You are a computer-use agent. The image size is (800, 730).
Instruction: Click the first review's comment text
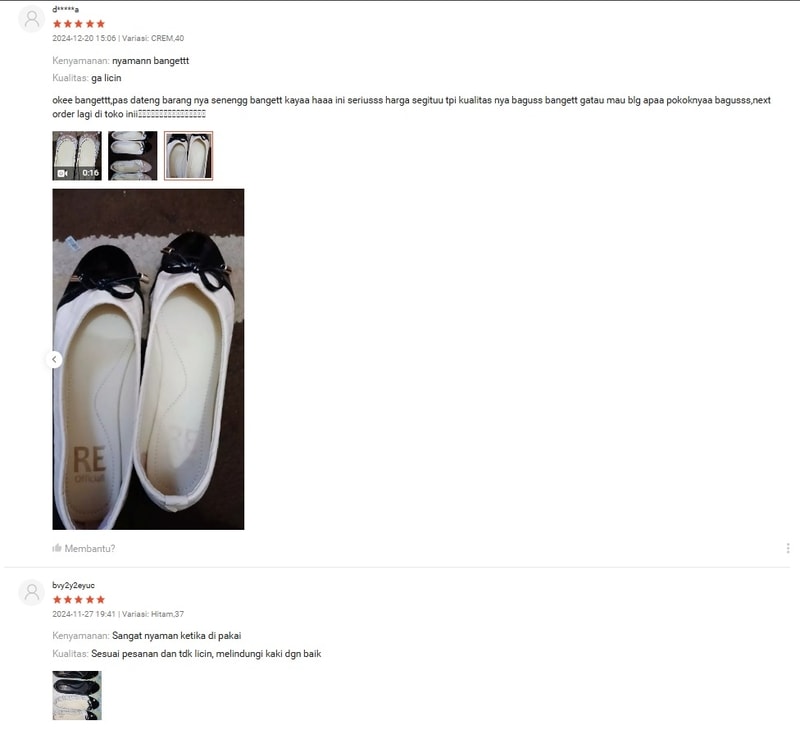point(411,107)
